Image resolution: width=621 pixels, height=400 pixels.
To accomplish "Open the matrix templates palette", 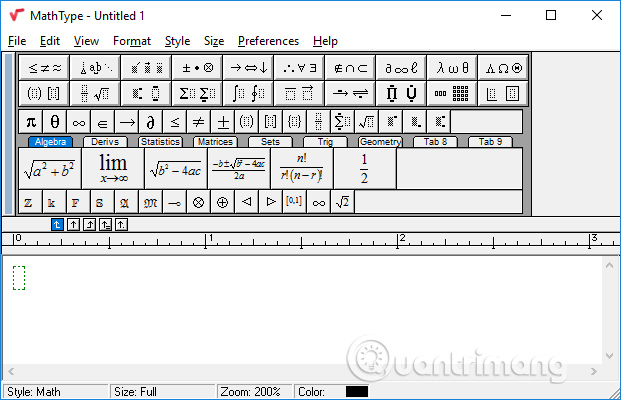I will click(x=452, y=93).
